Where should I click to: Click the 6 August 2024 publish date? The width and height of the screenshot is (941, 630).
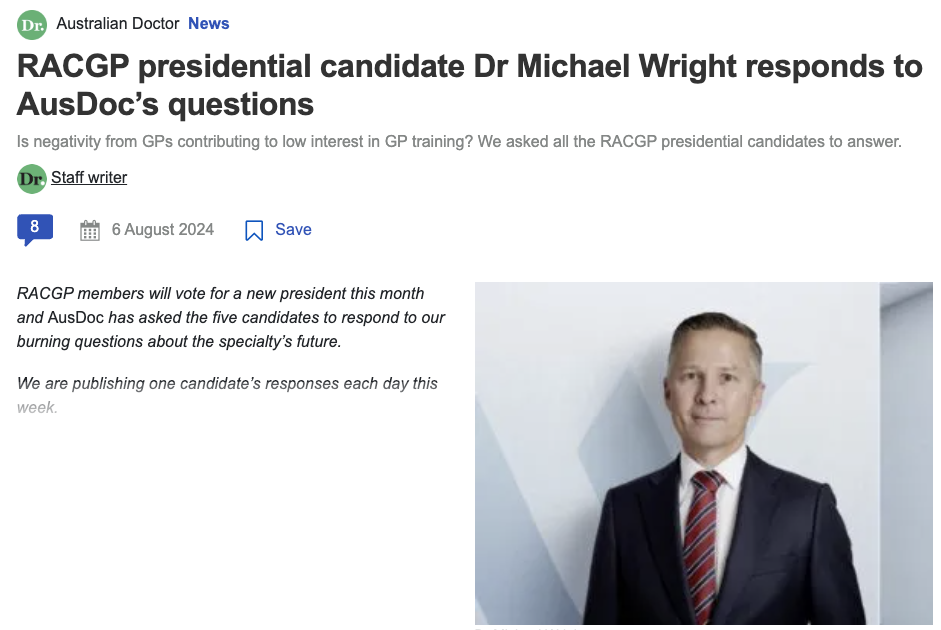point(163,229)
